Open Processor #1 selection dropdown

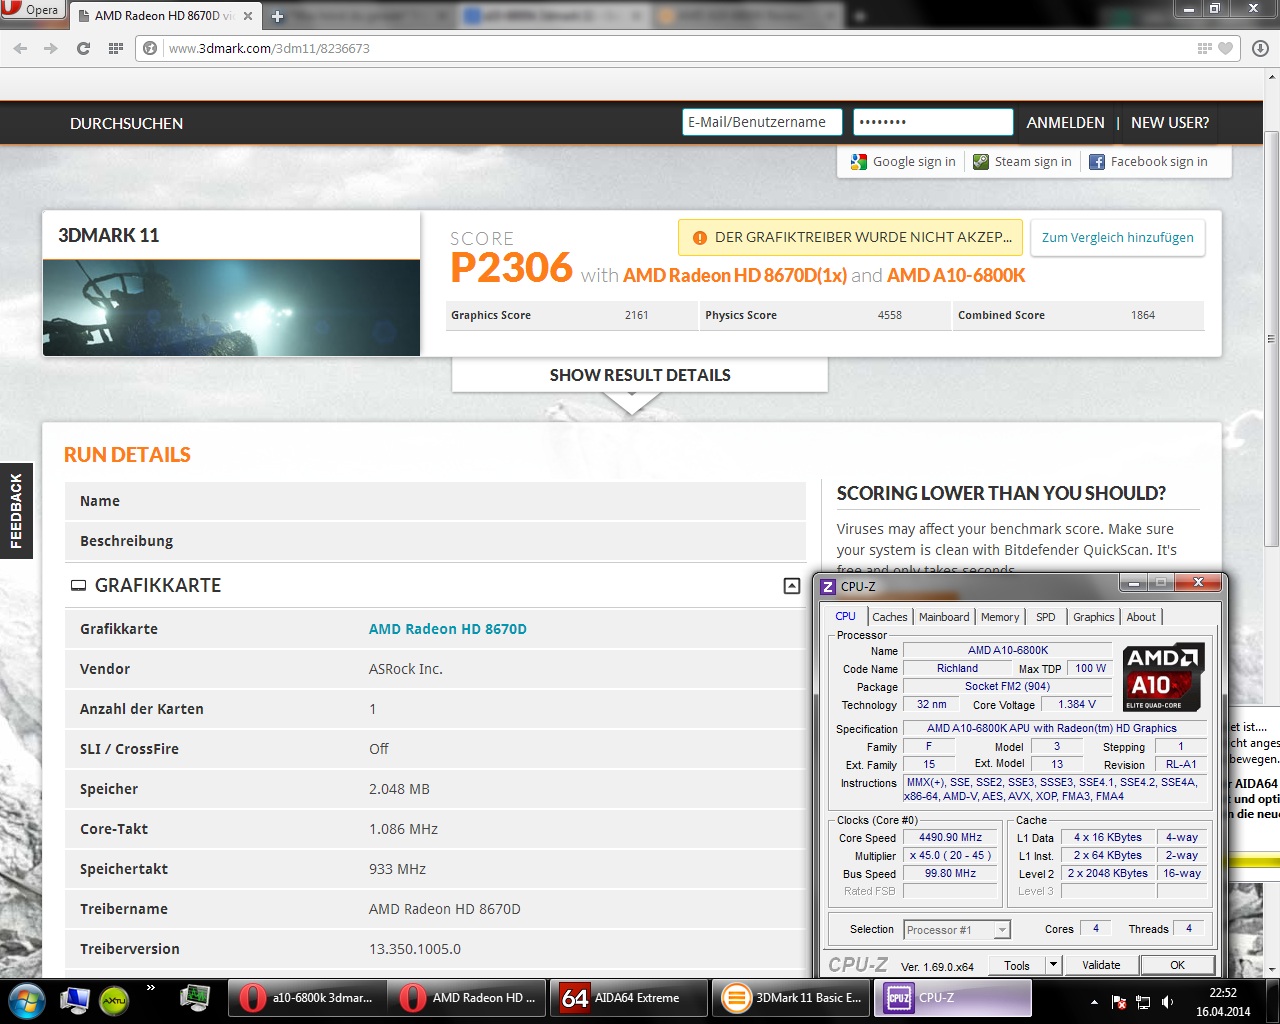click(957, 930)
